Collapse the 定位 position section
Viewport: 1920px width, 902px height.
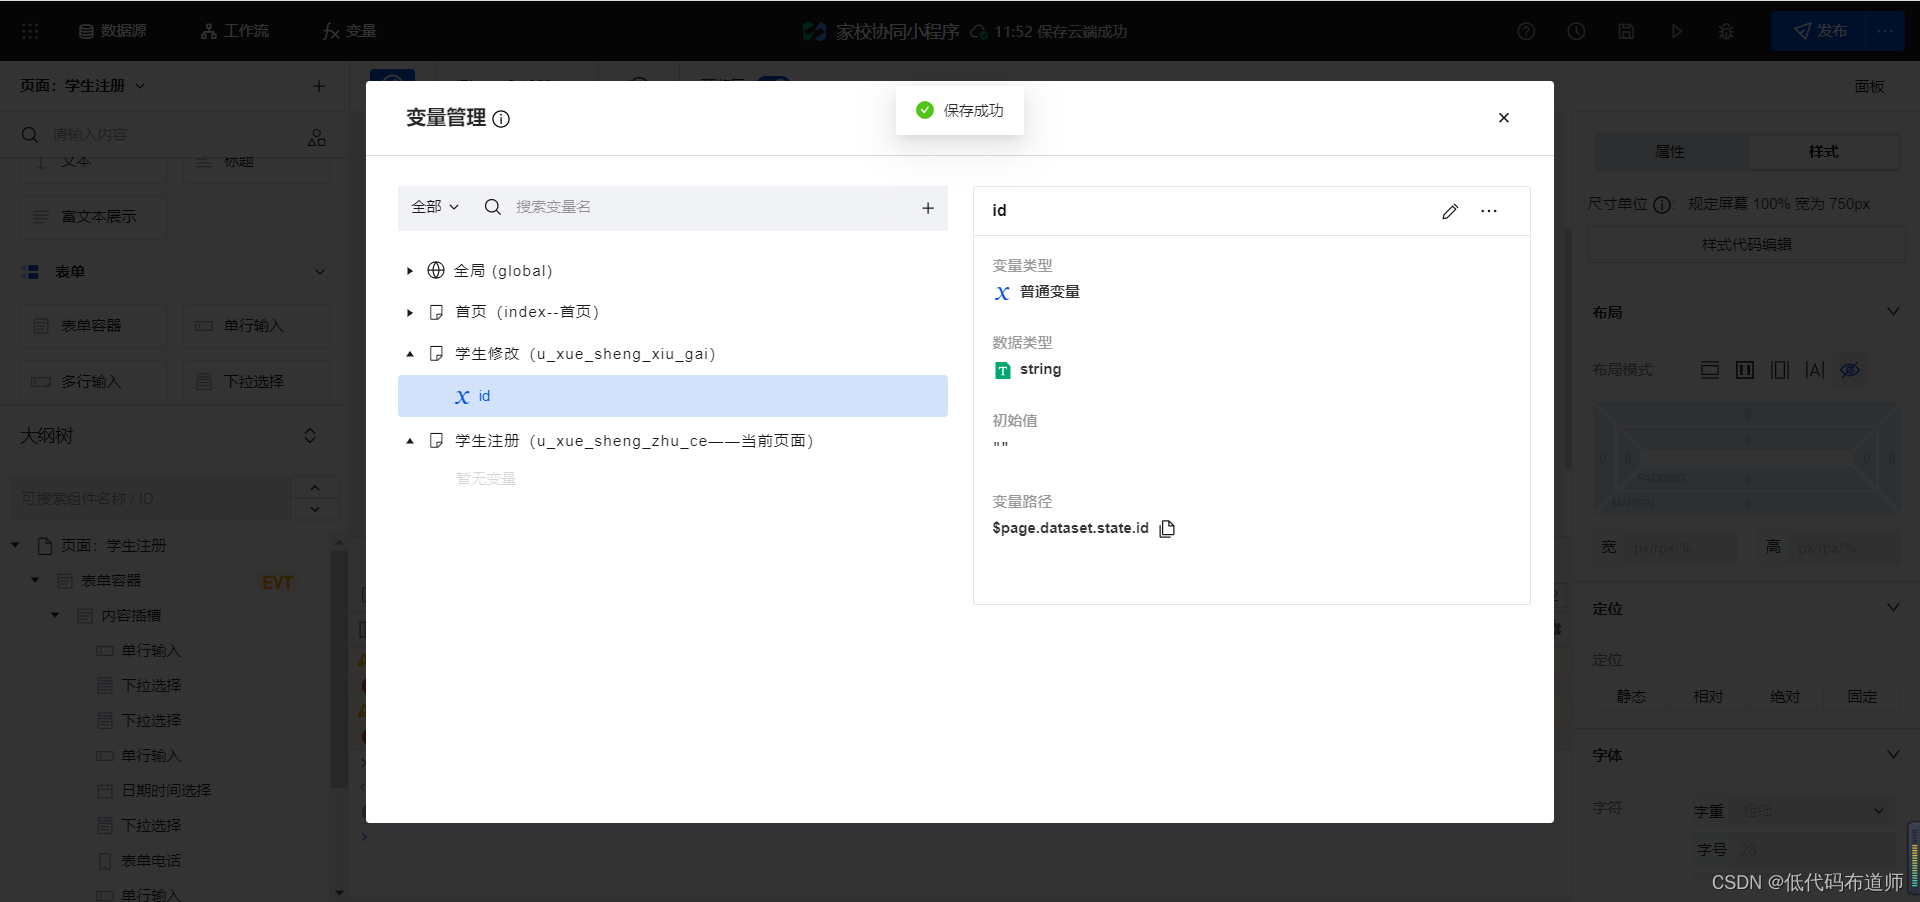tap(1893, 608)
